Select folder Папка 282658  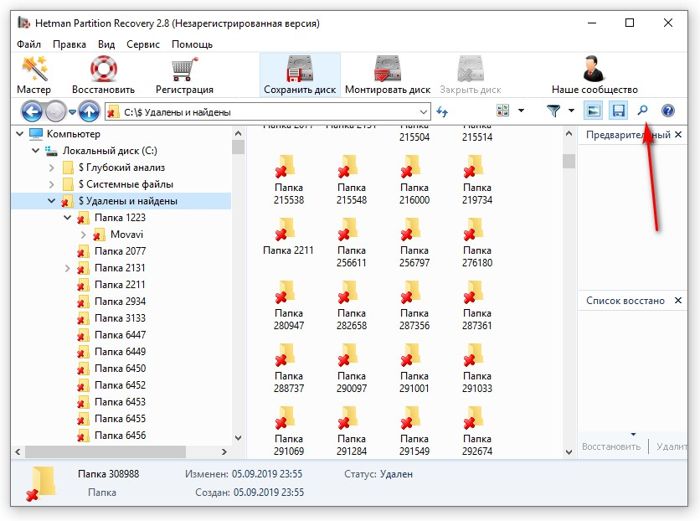[351, 306]
